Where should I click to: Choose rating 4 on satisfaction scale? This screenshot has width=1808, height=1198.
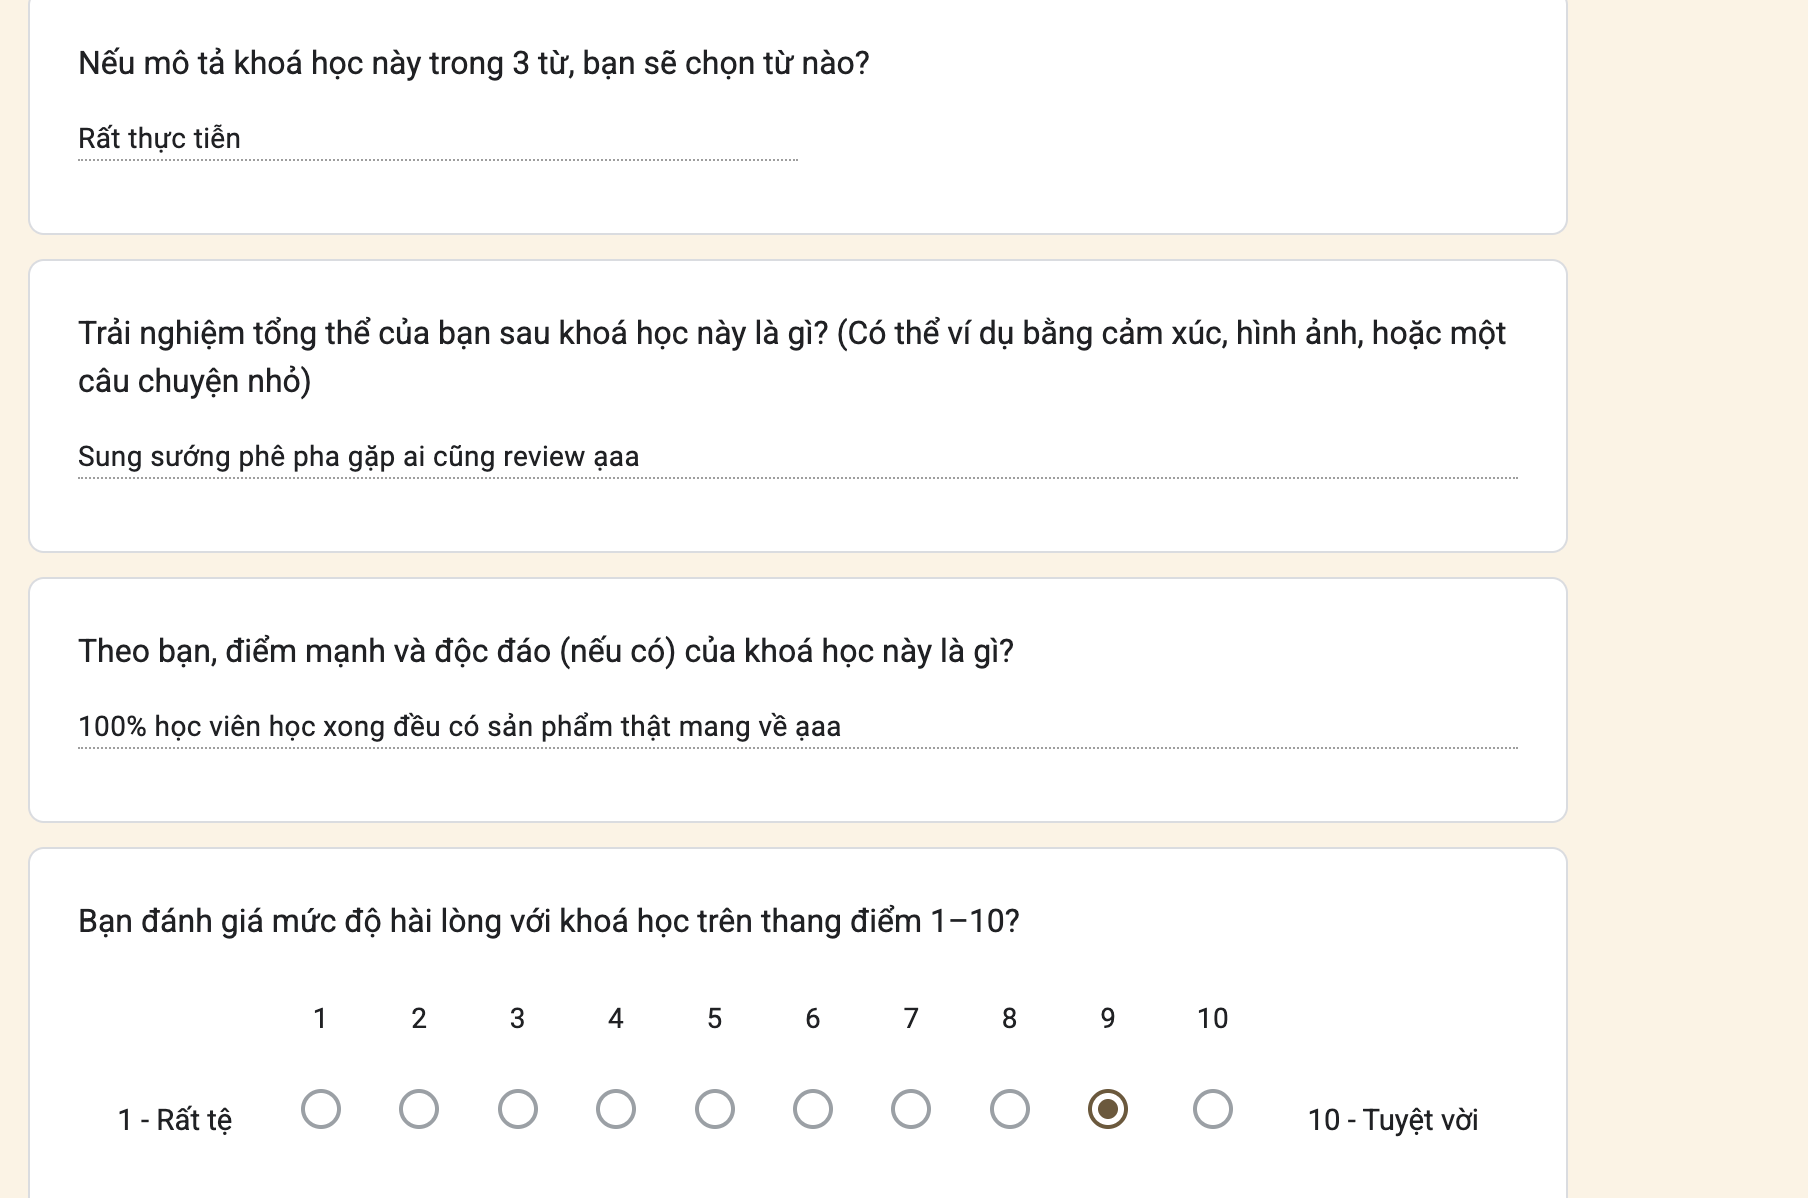point(615,1109)
